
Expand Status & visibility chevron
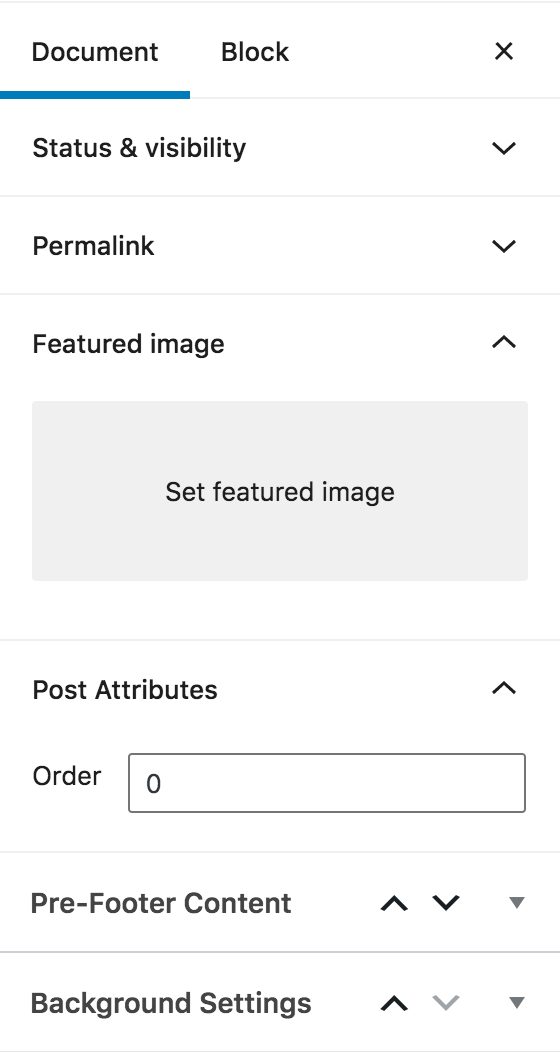coord(504,148)
